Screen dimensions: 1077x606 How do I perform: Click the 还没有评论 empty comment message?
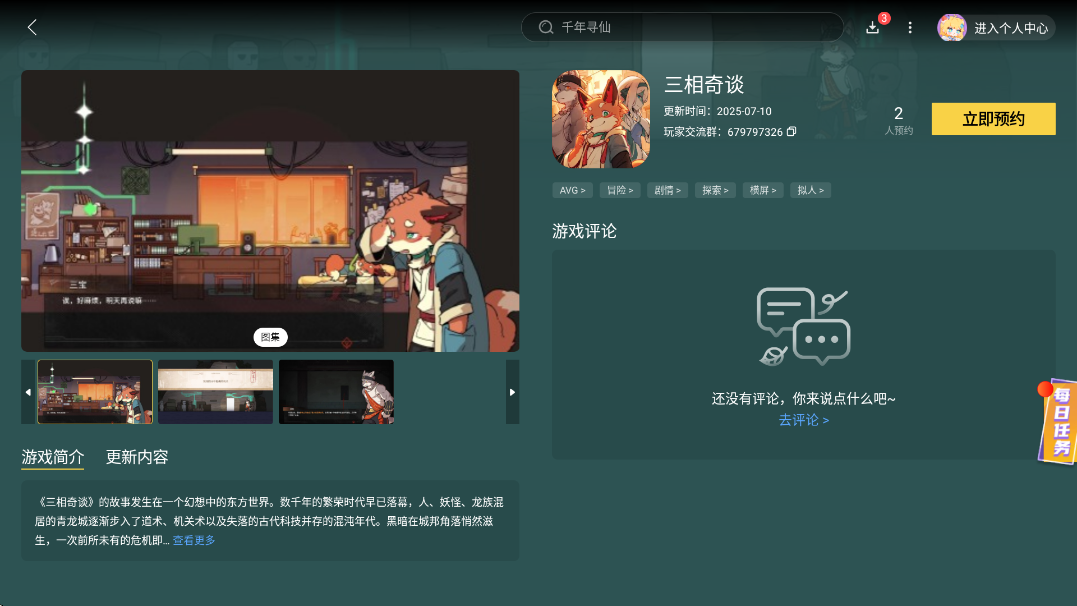tap(804, 399)
